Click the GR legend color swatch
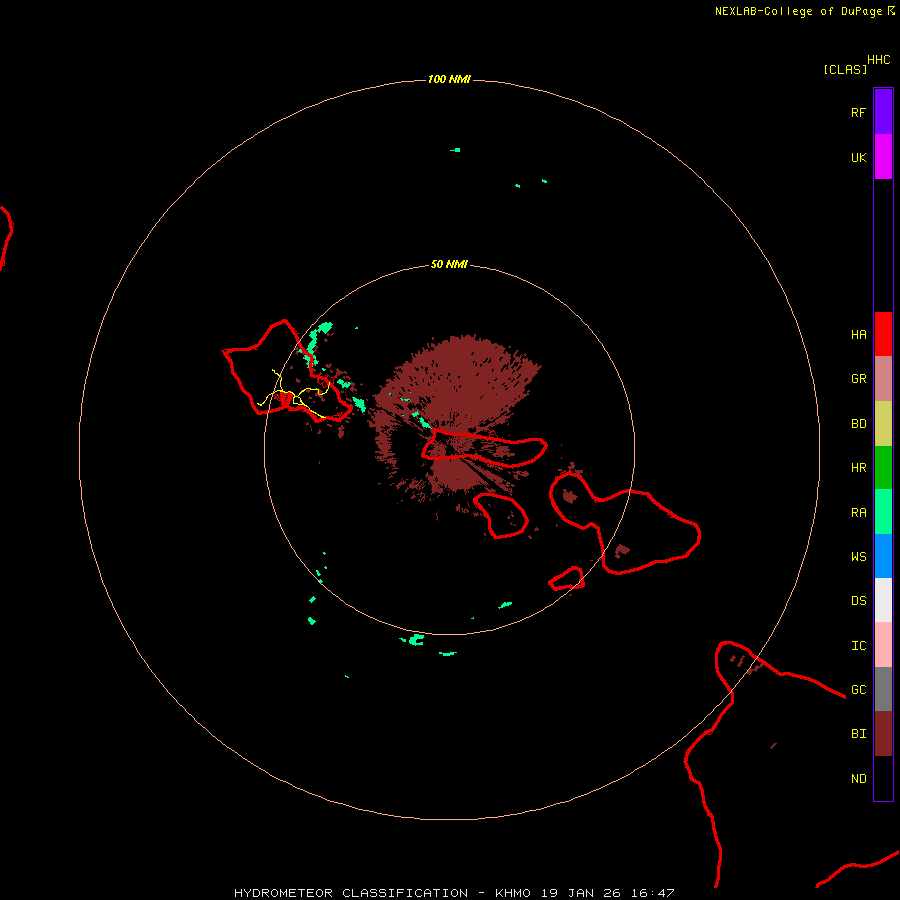Viewport: 900px width, 900px height. click(883, 379)
